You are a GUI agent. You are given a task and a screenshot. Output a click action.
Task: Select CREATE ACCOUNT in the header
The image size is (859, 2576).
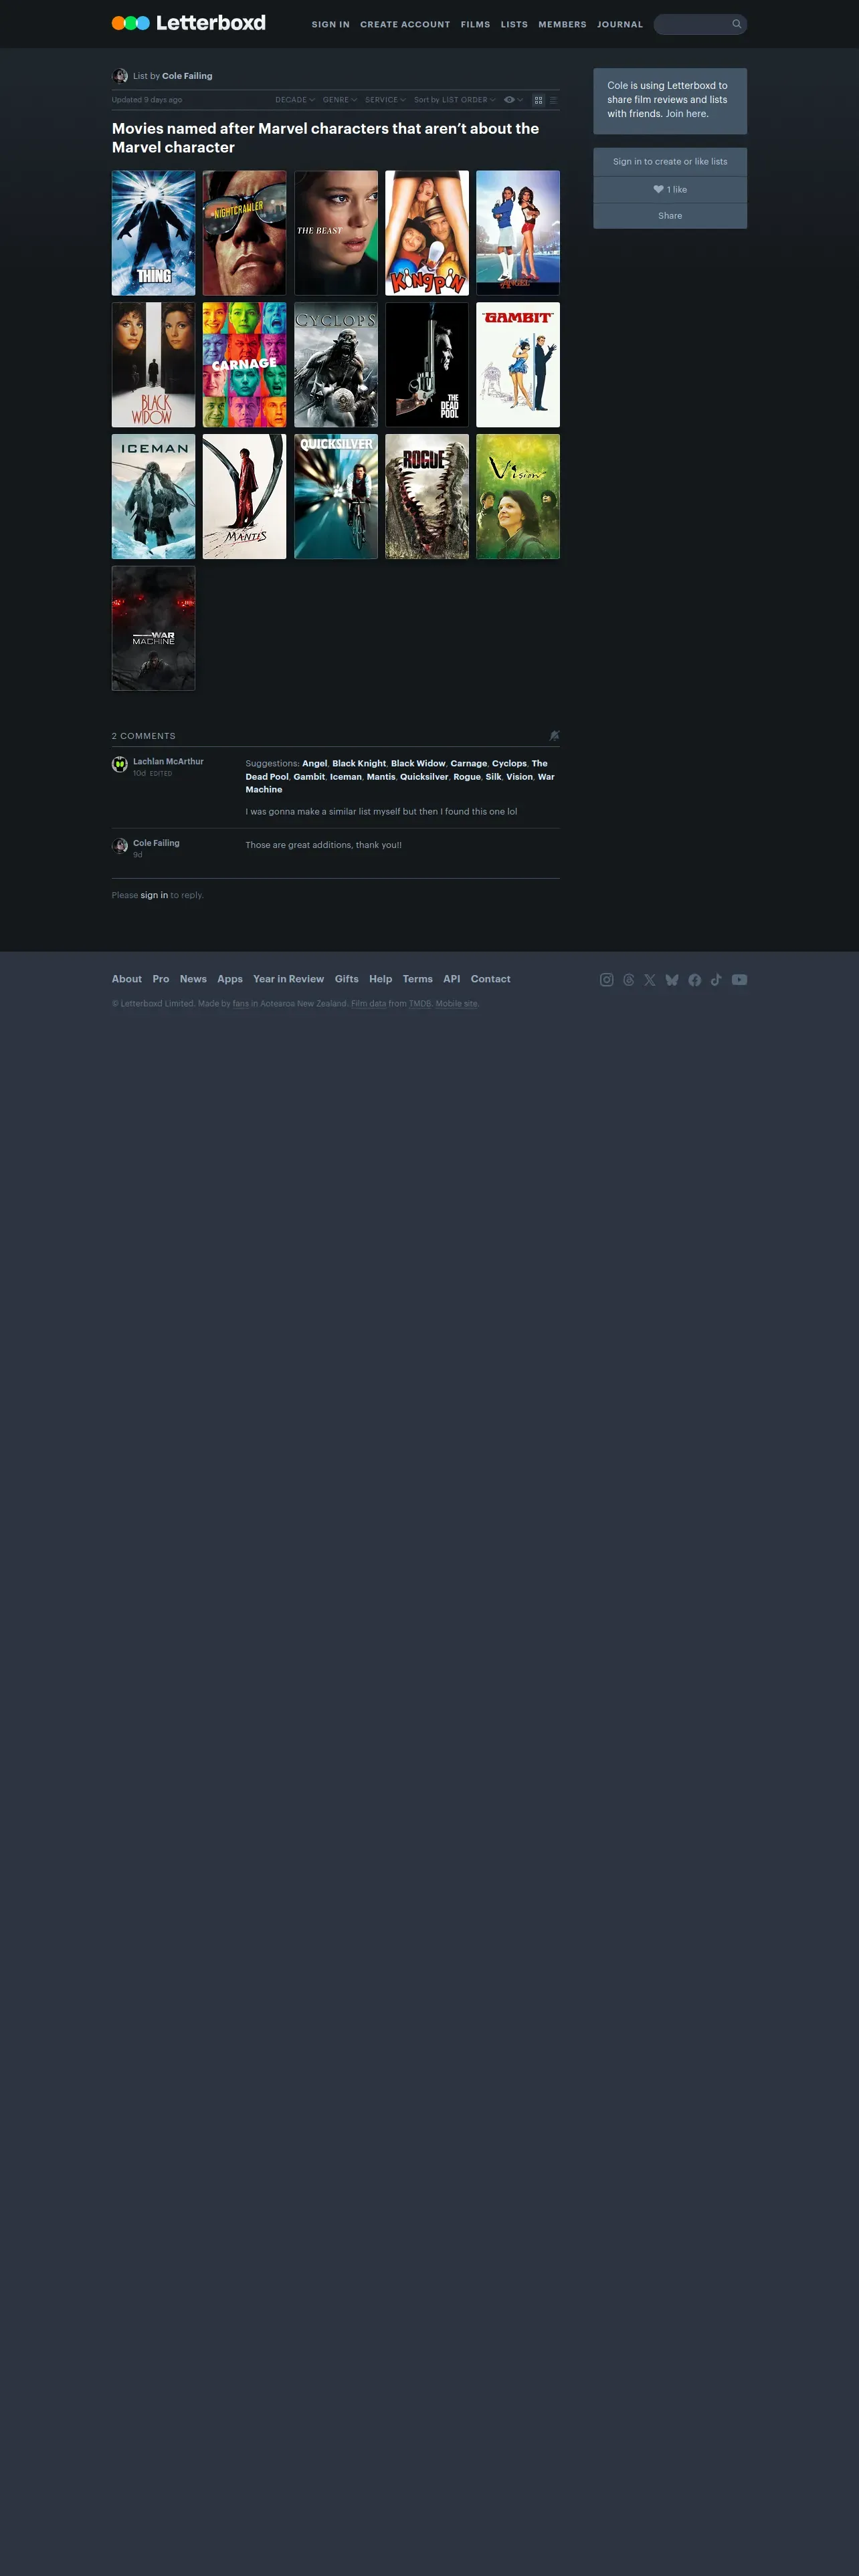[405, 24]
